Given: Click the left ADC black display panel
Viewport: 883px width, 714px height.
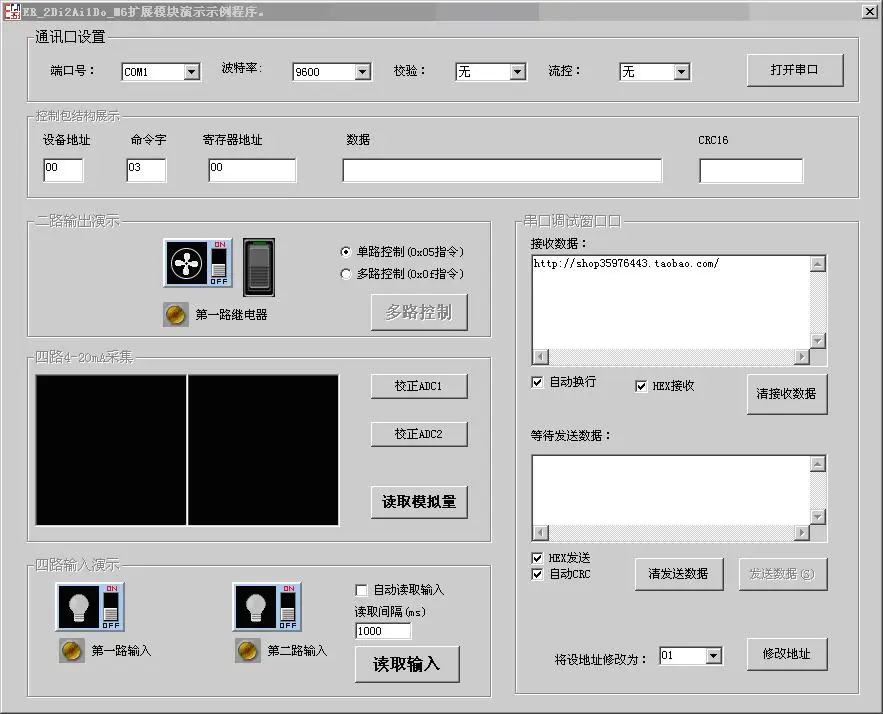Looking at the screenshot, I should tap(111, 450).
